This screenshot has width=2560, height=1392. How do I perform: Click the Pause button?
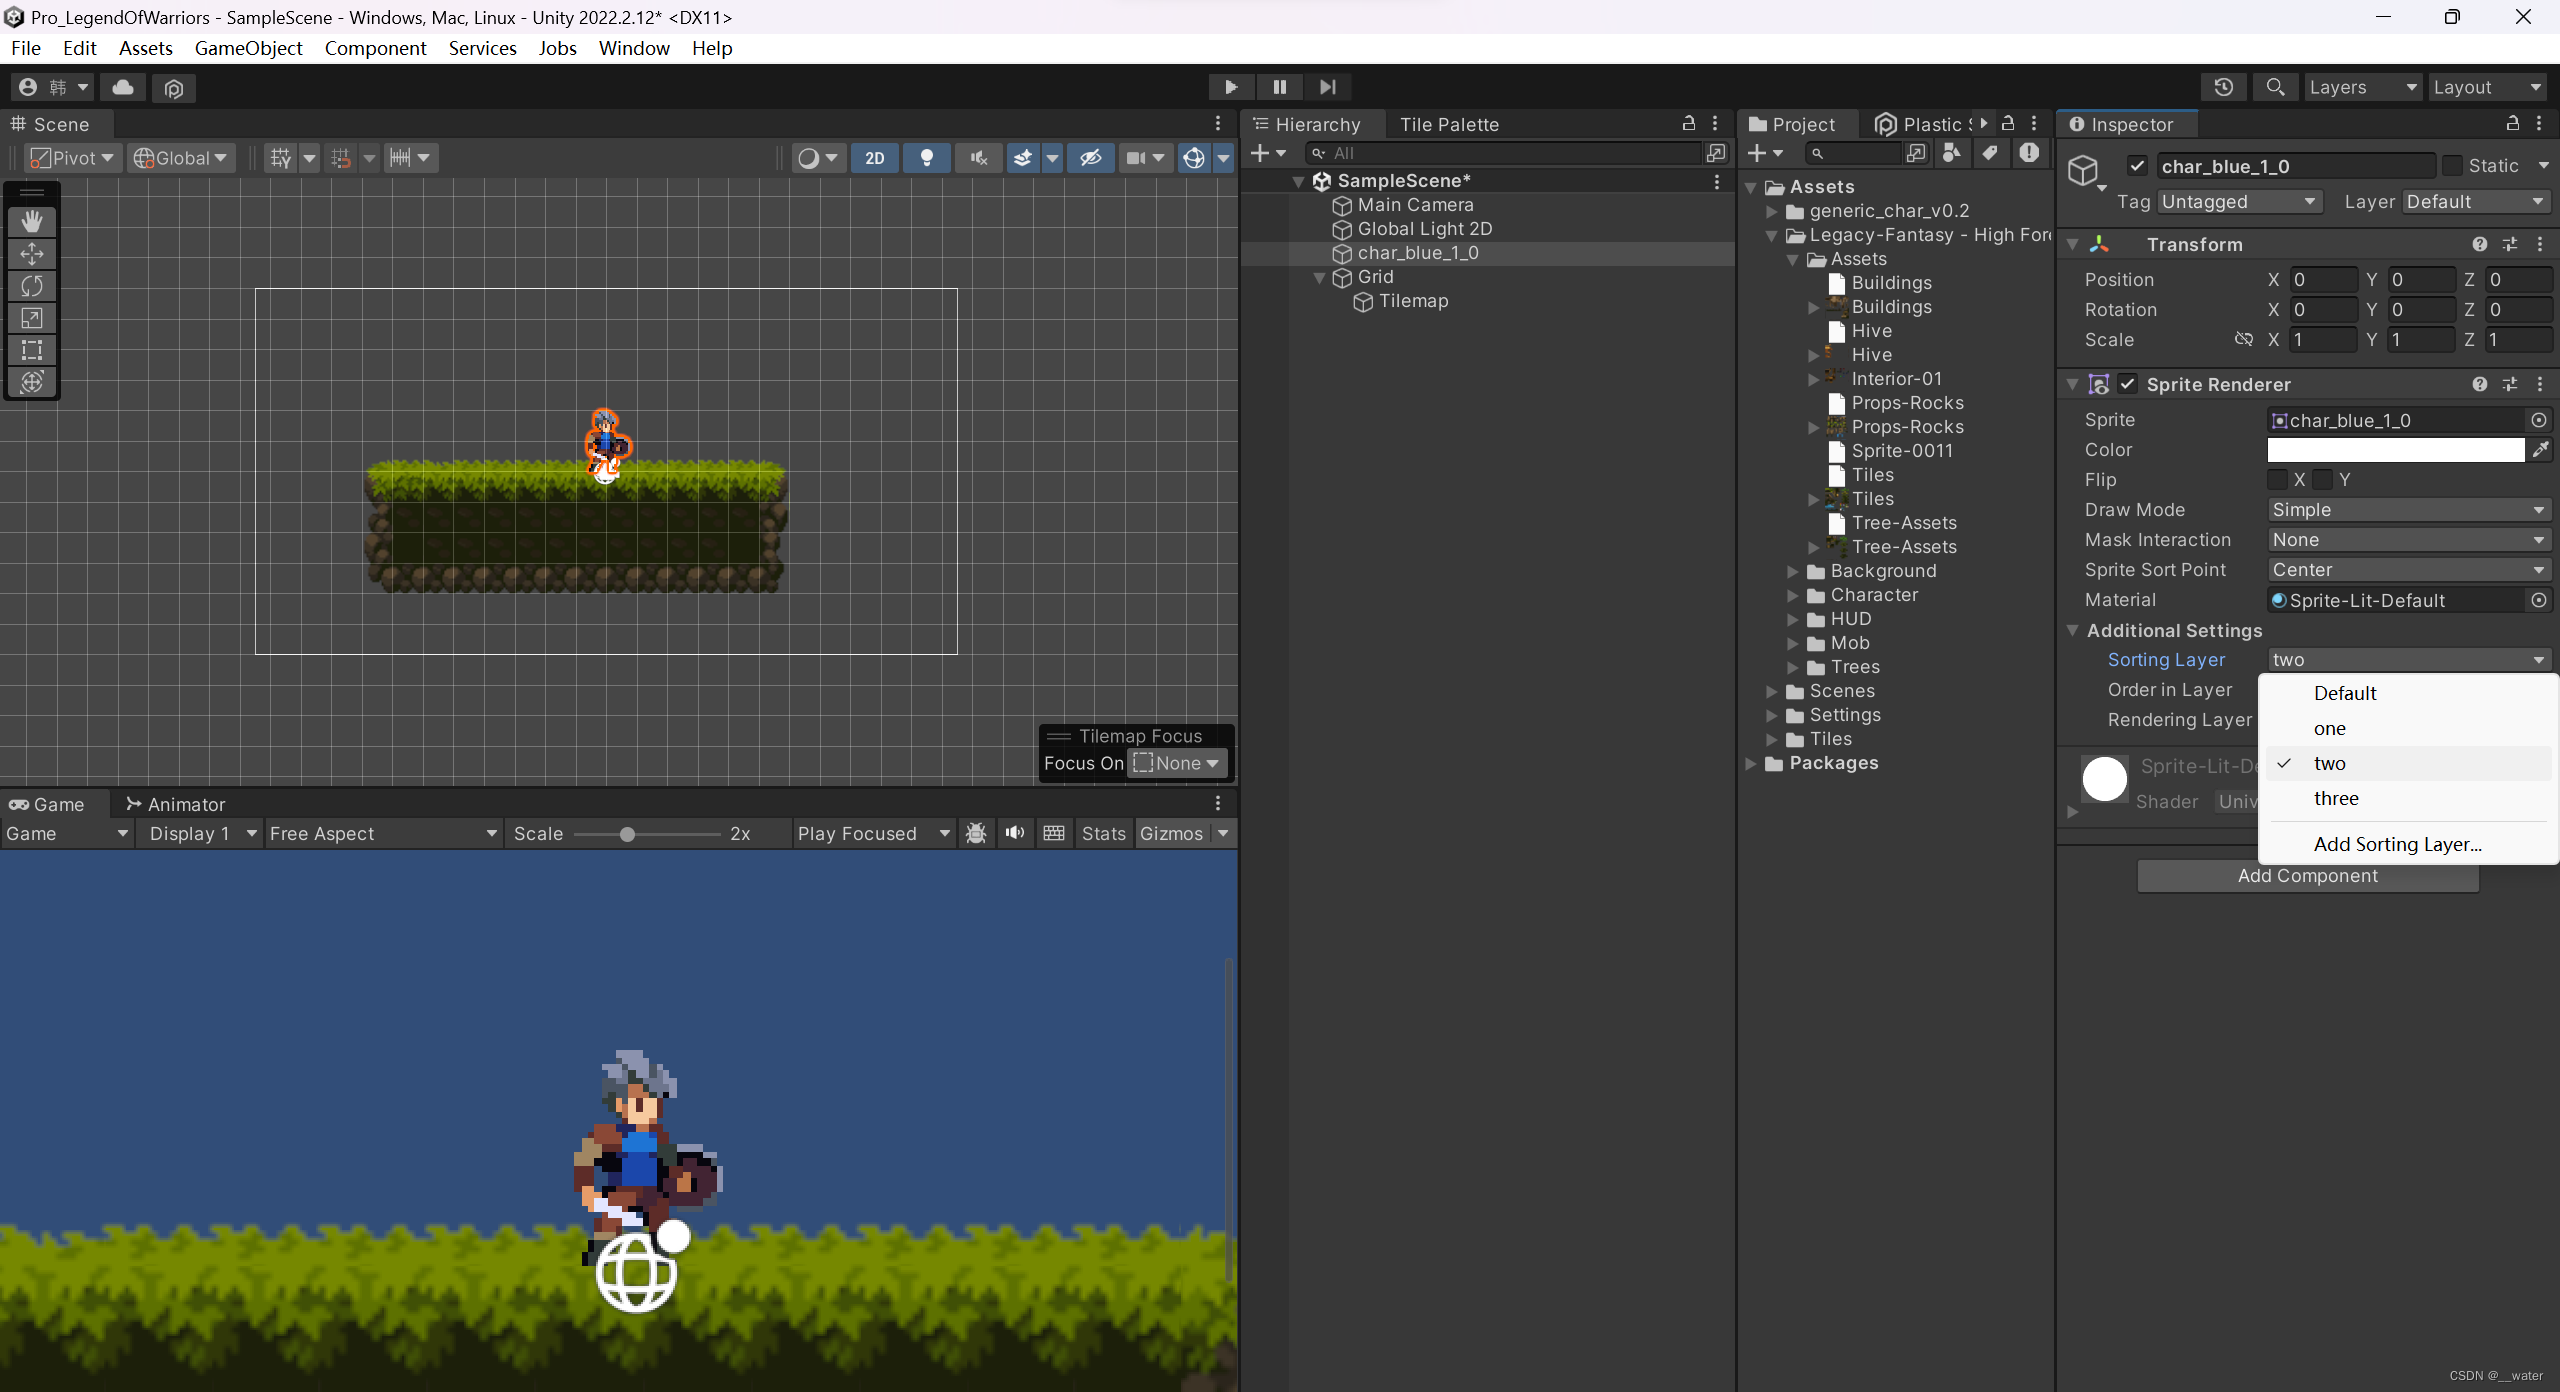click(x=1279, y=87)
